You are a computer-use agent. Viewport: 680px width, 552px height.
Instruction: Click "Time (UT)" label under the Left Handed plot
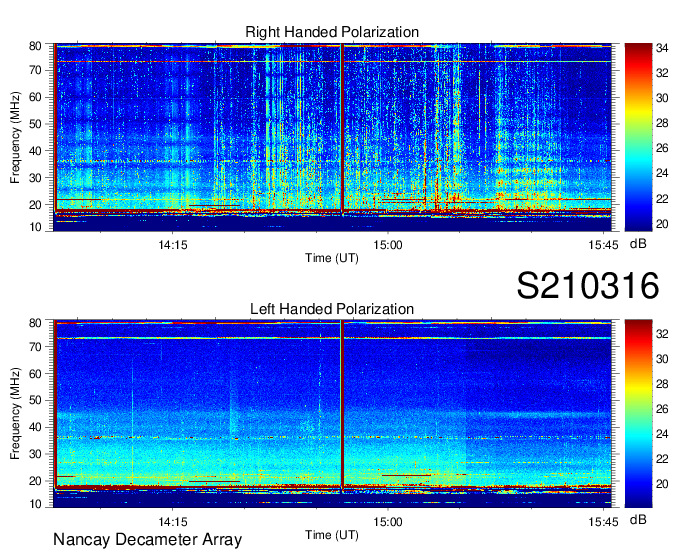(332, 535)
